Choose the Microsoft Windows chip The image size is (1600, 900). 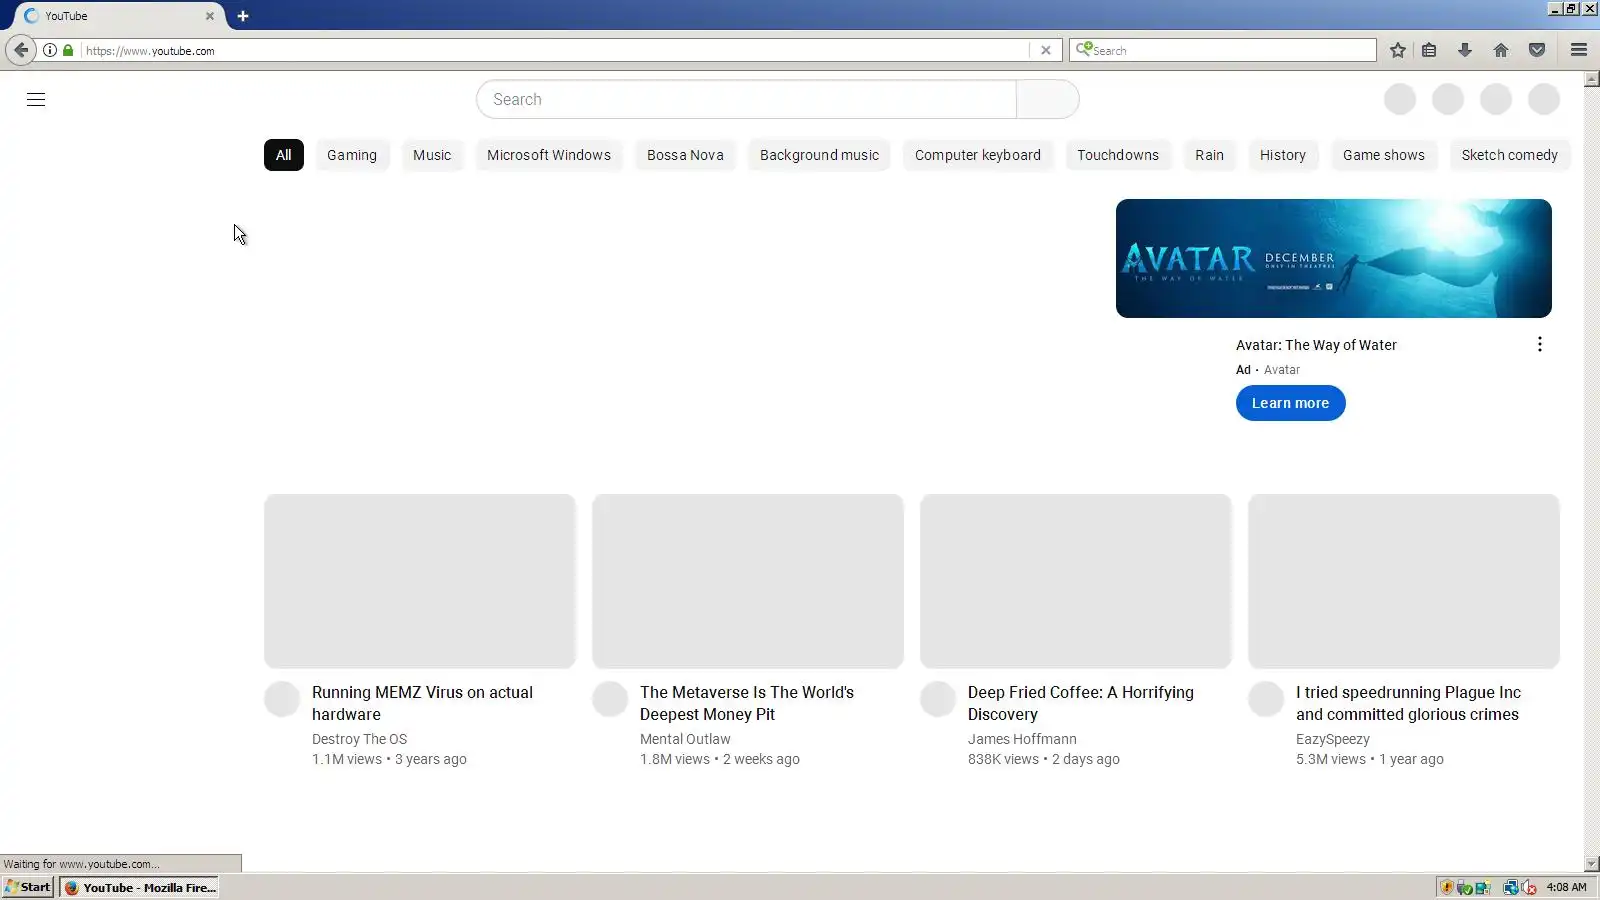tap(549, 155)
